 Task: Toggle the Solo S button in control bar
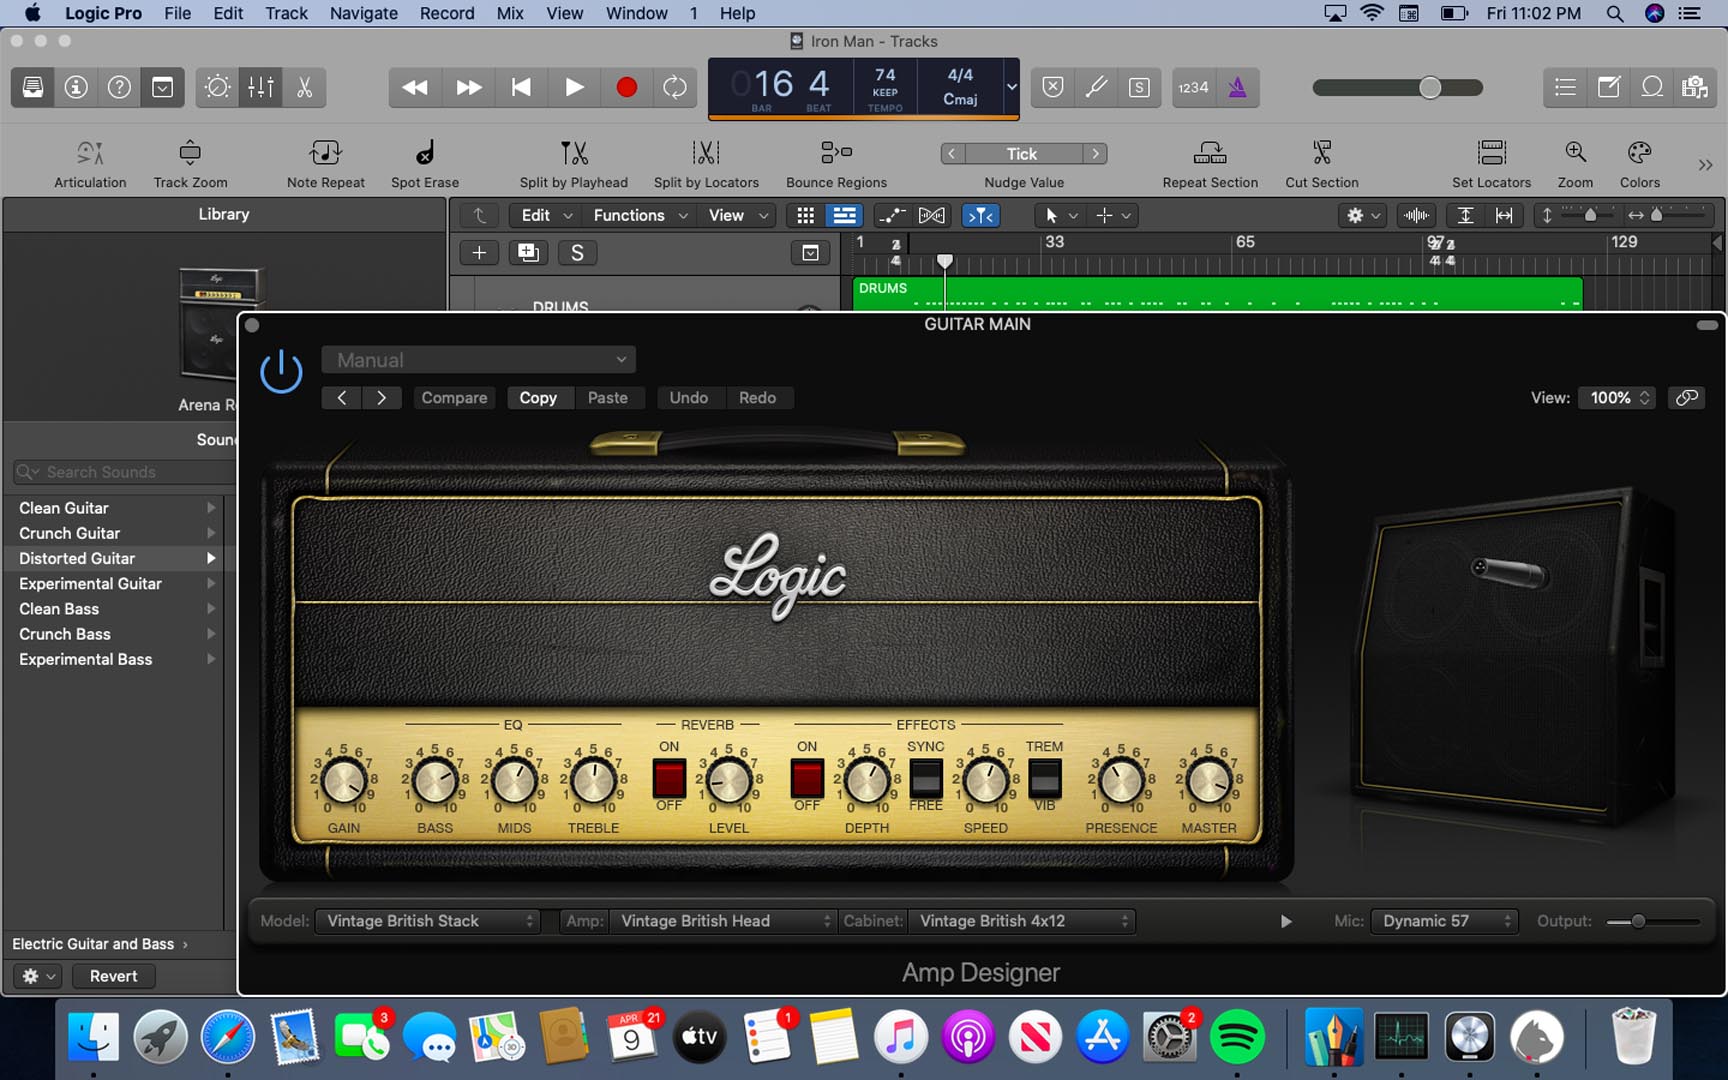pyautogui.click(x=1139, y=87)
